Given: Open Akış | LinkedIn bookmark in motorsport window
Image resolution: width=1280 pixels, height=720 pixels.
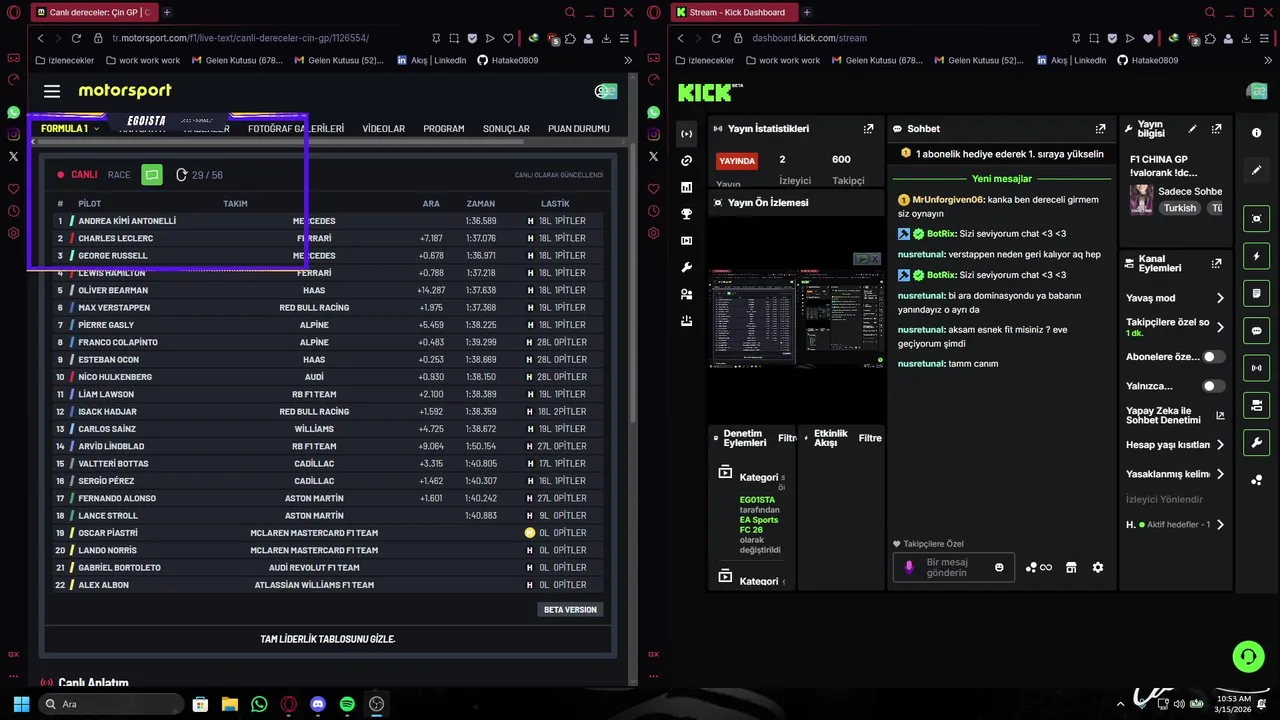Looking at the screenshot, I should pyautogui.click(x=430, y=60).
